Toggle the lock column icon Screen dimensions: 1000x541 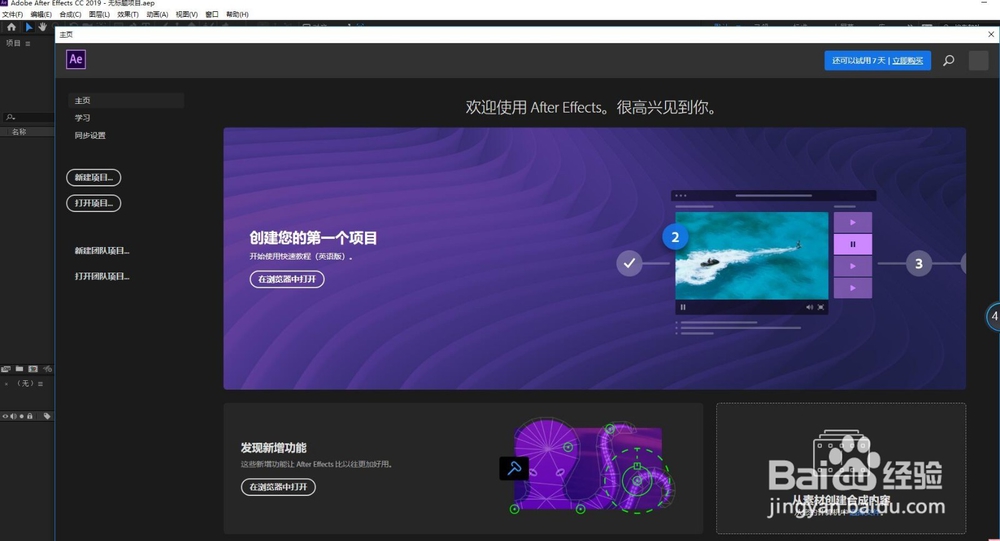[29, 416]
